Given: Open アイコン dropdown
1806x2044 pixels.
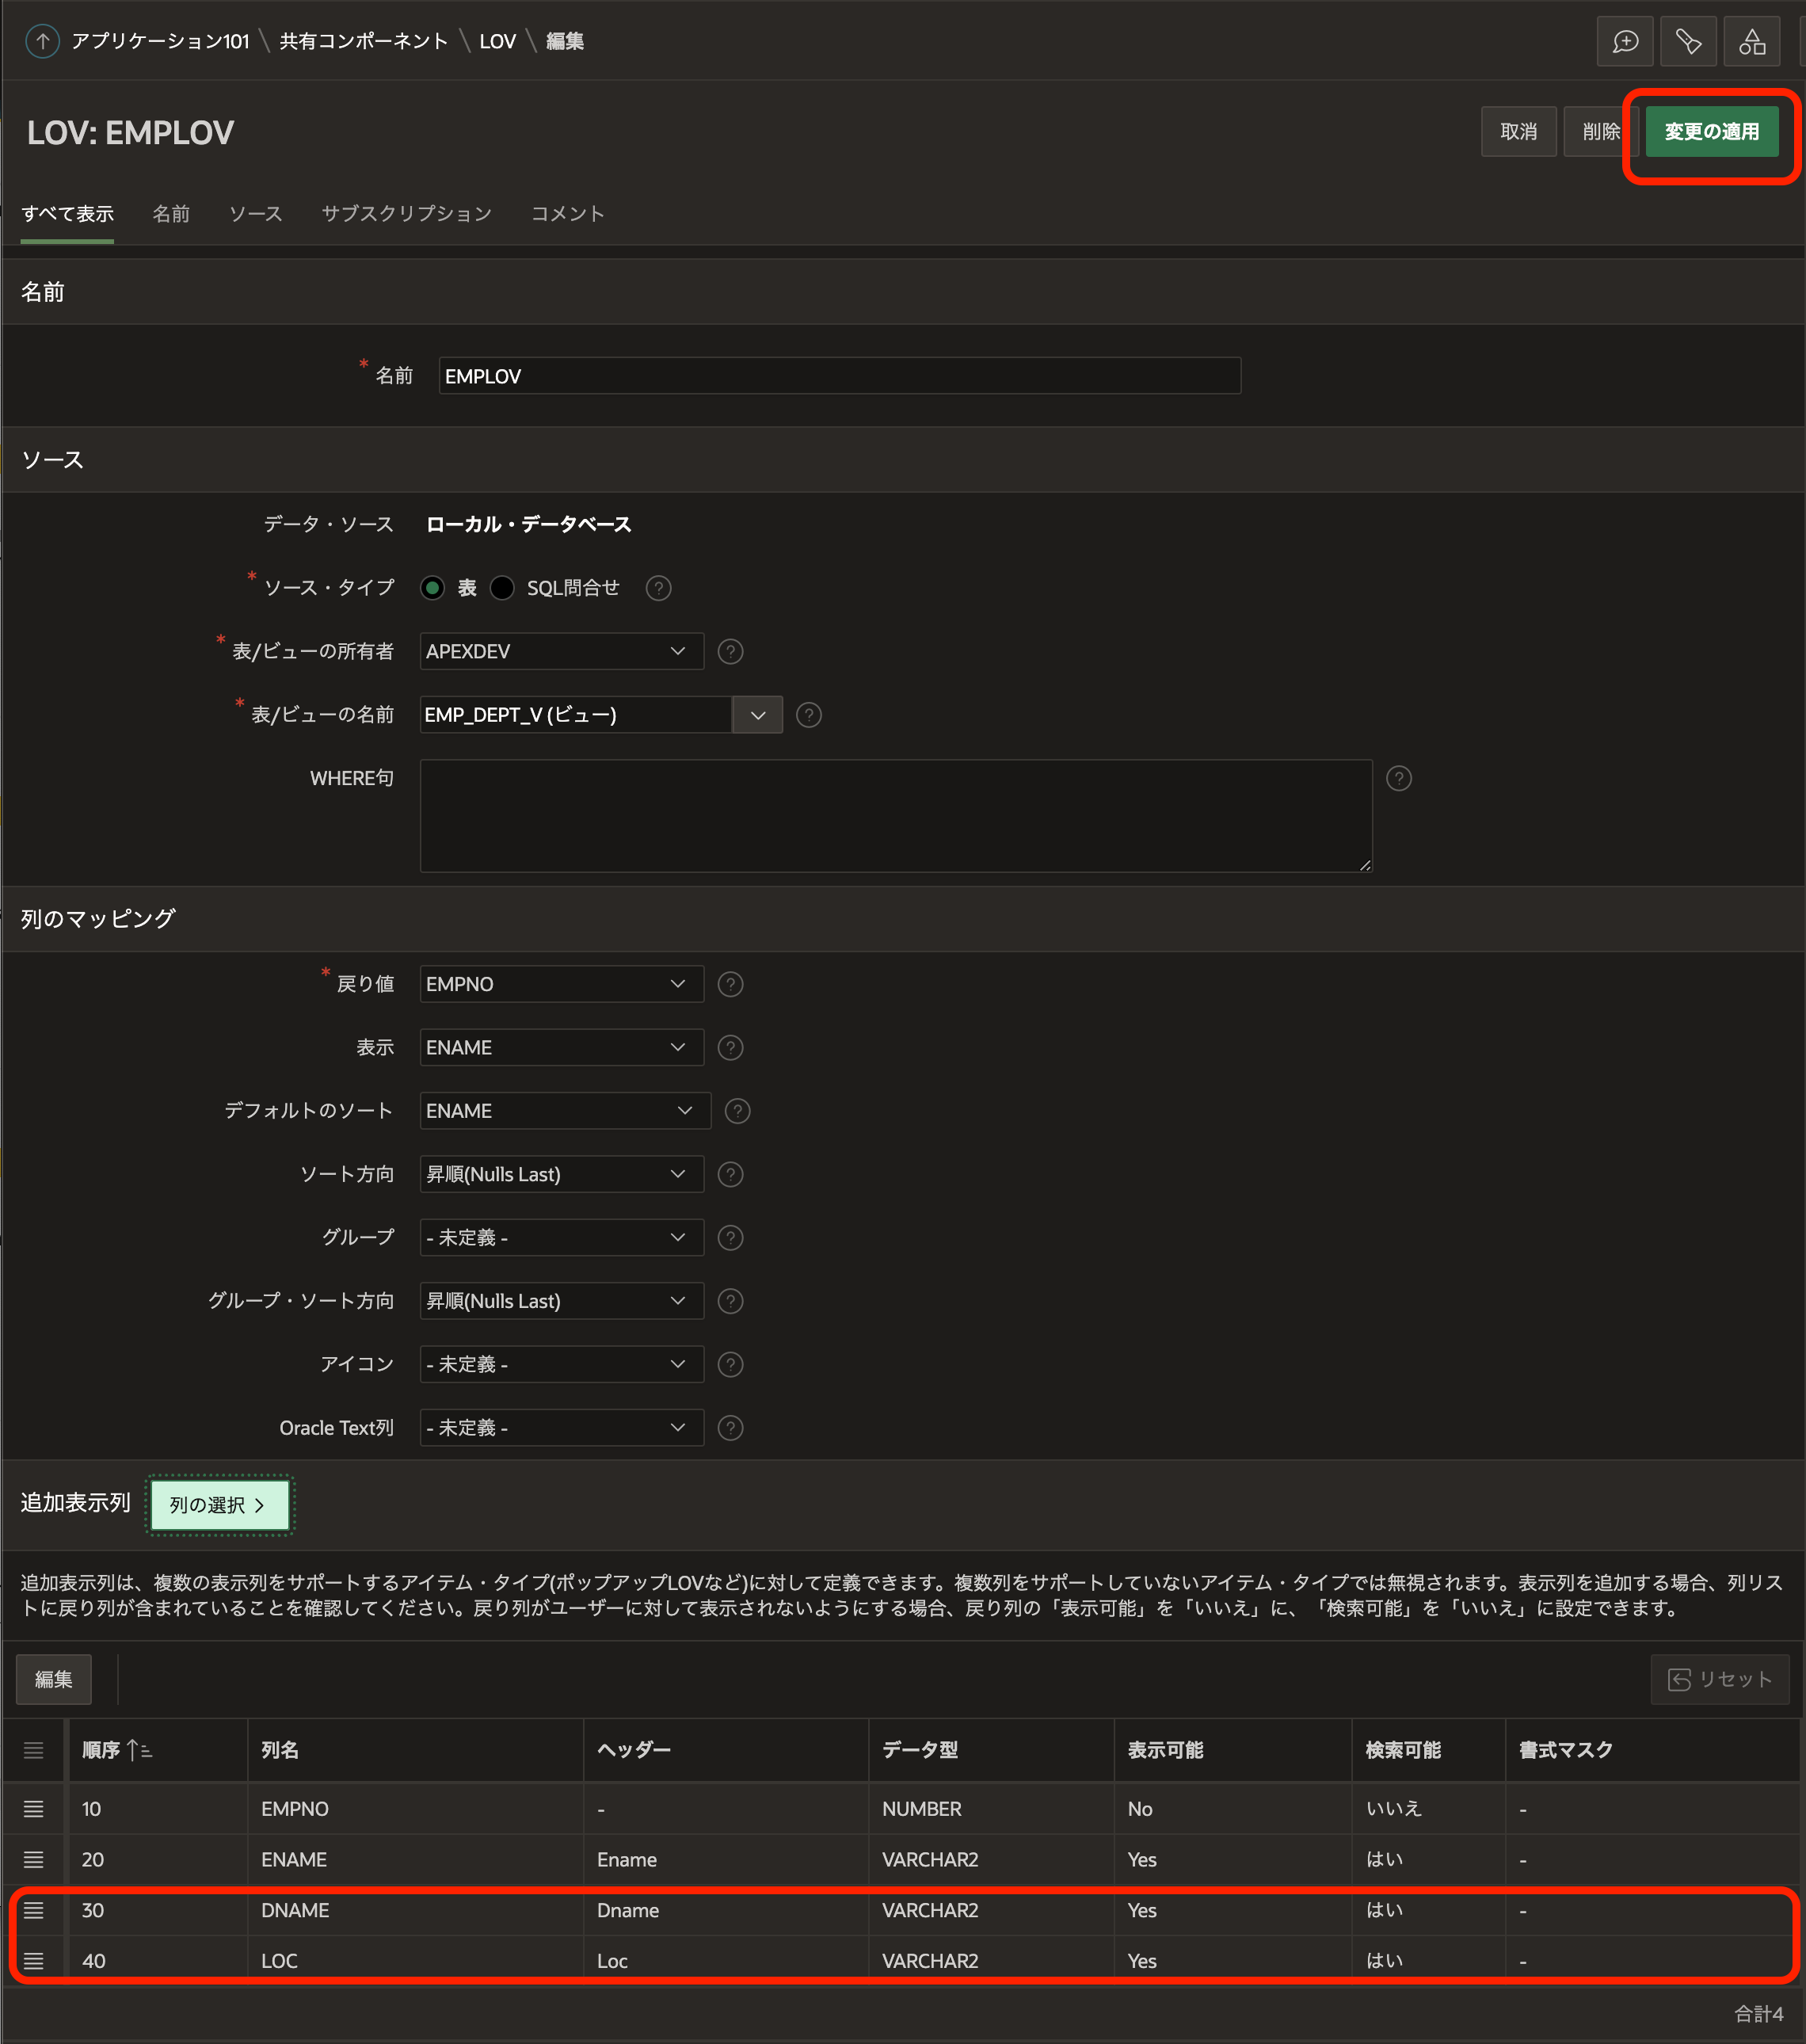Looking at the screenshot, I should [562, 1364].
